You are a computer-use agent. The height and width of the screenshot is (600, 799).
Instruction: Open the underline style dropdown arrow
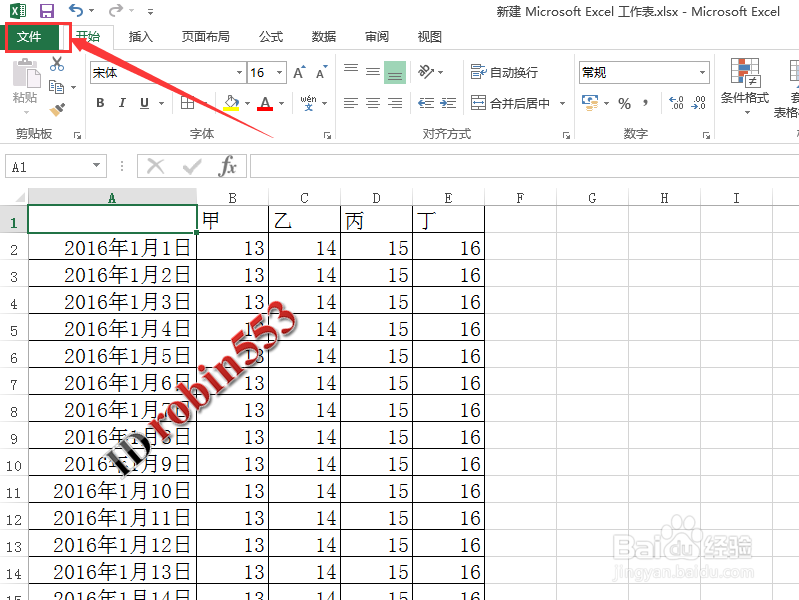point(162,103)
